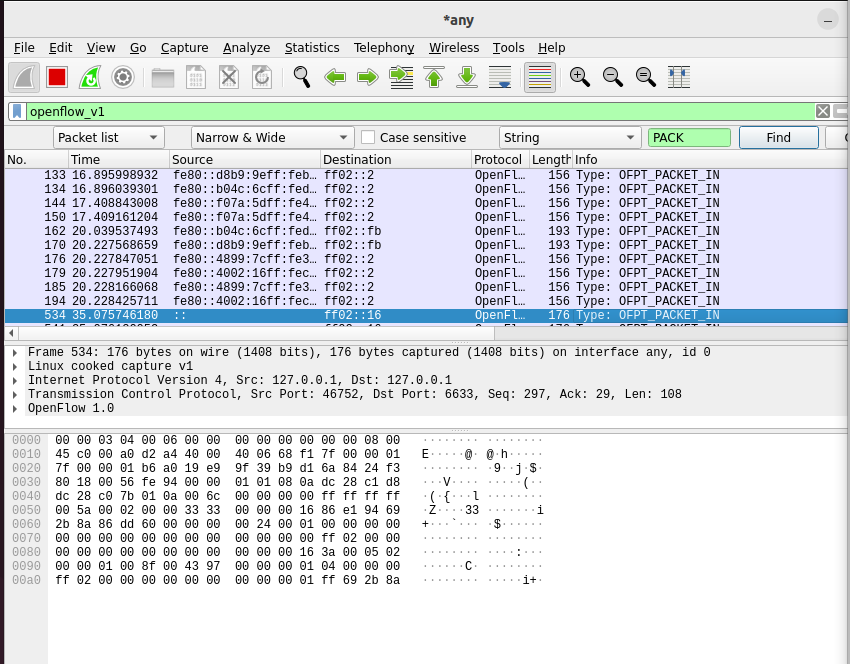This screenshot has height=664, width=850.
Task: Close this capture file with the toolbar icon
Action: coord(229,78)
